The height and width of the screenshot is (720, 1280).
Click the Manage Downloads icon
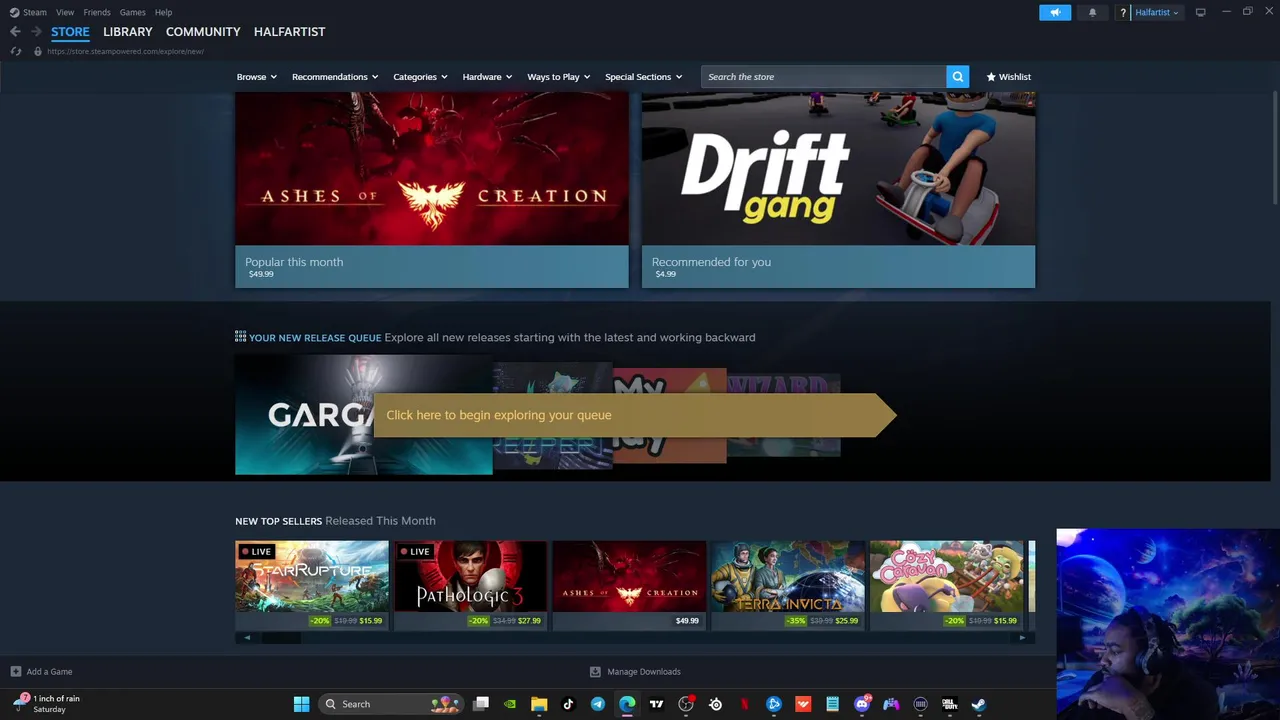(595, 672)
